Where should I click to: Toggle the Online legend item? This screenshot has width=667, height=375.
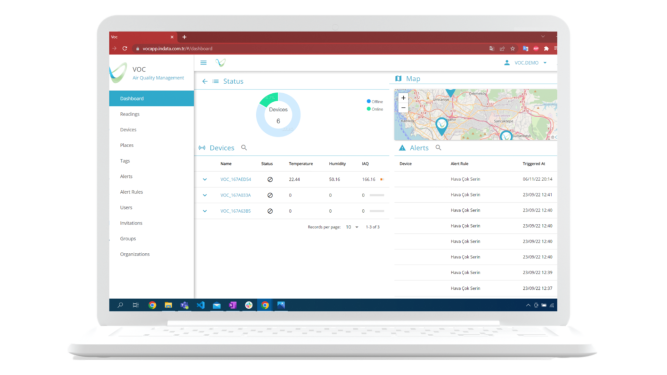[375, 109]
